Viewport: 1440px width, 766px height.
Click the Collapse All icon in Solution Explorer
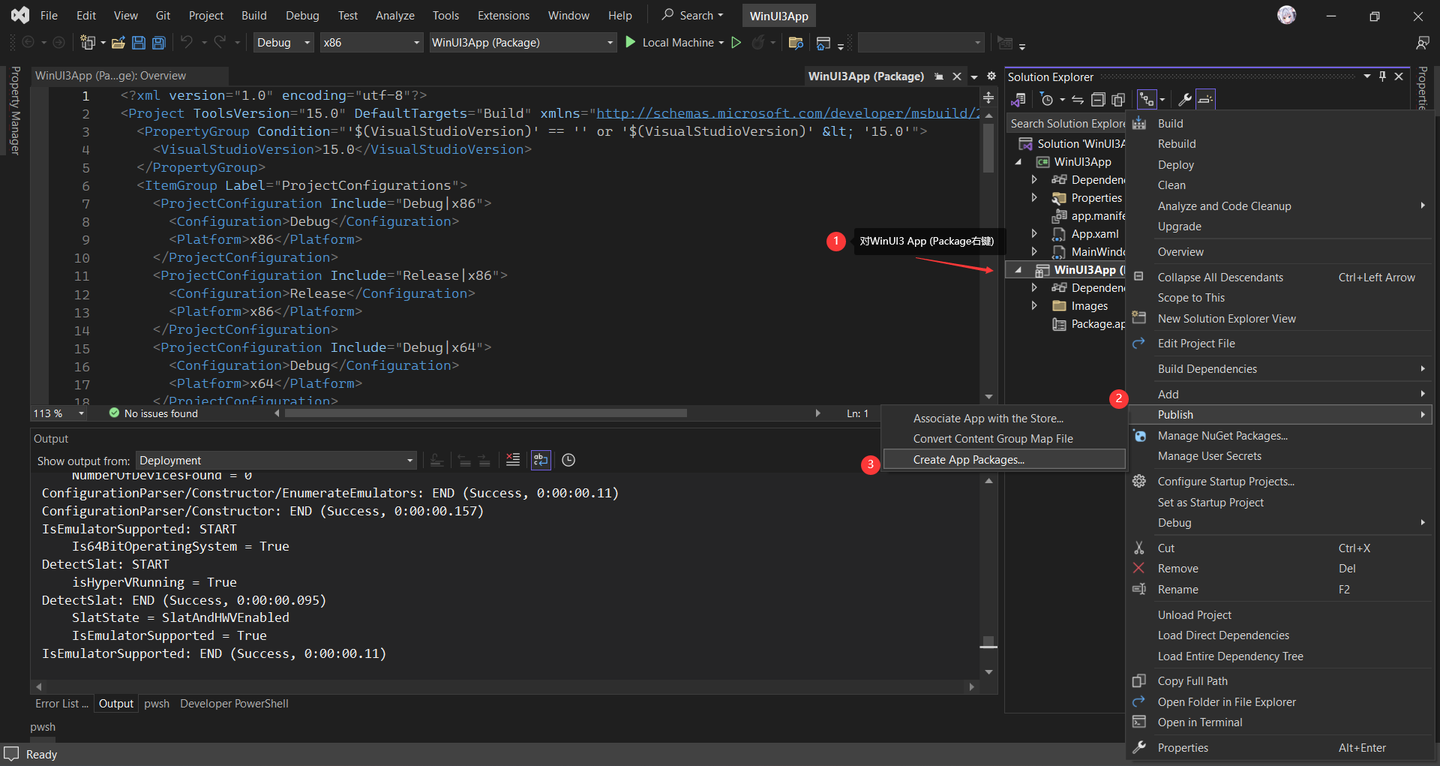(1098, 100)
